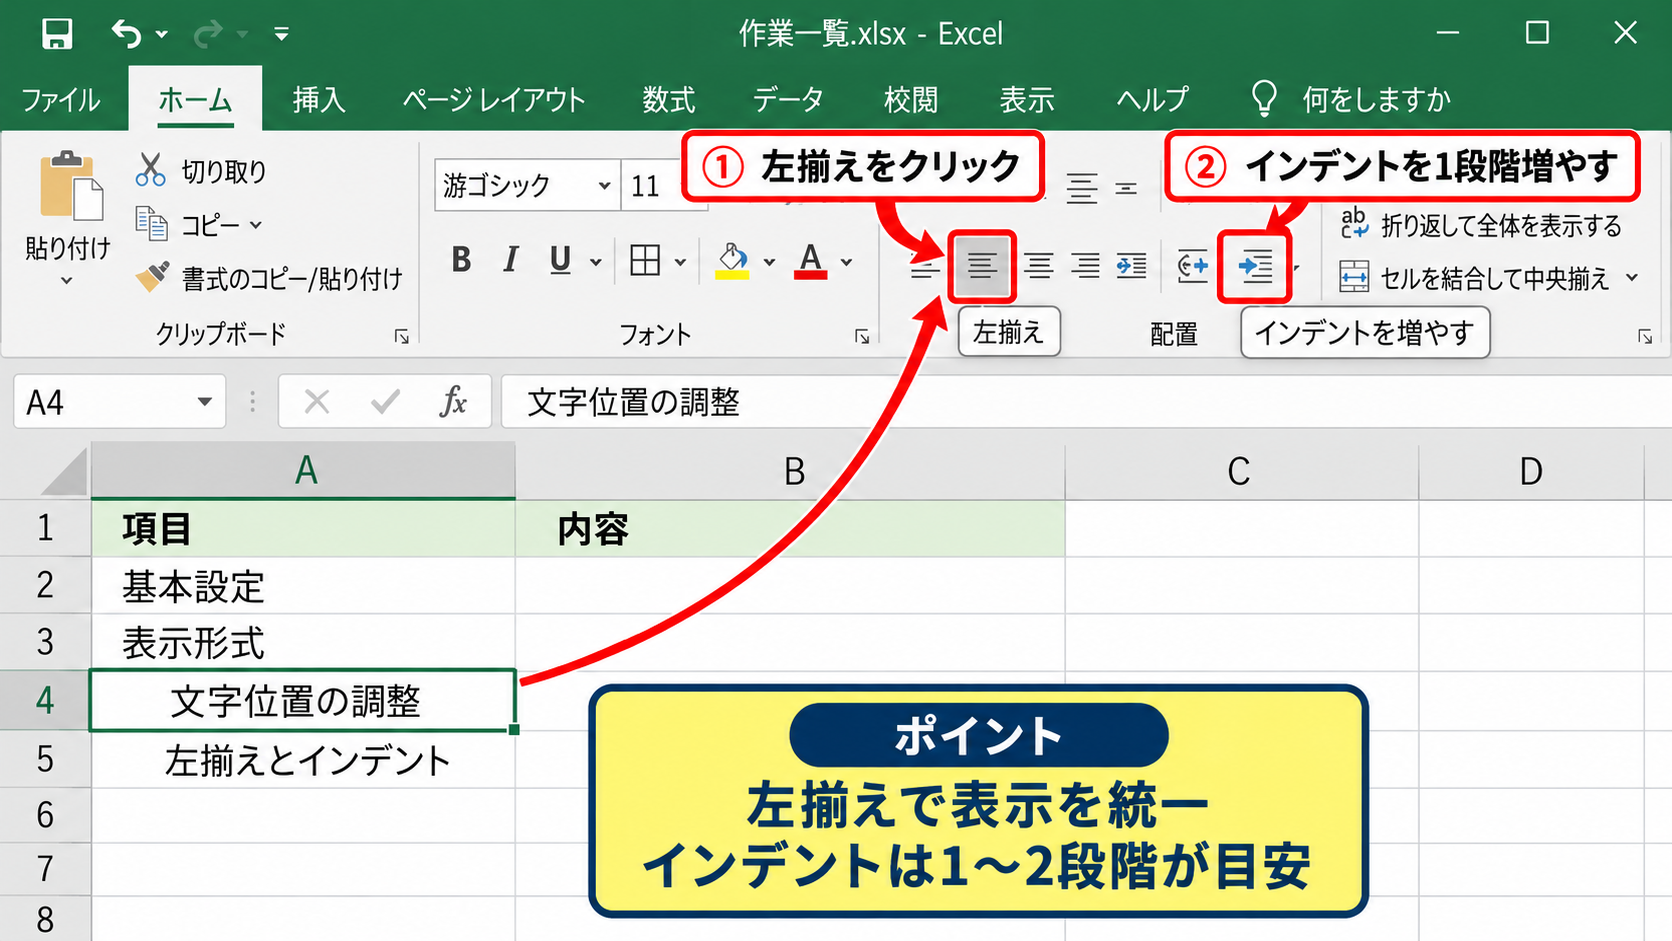Toggle 折り返して全体を表示する wrap text
This screenshot has height=941, width=1672.
tap(1481, 226)
